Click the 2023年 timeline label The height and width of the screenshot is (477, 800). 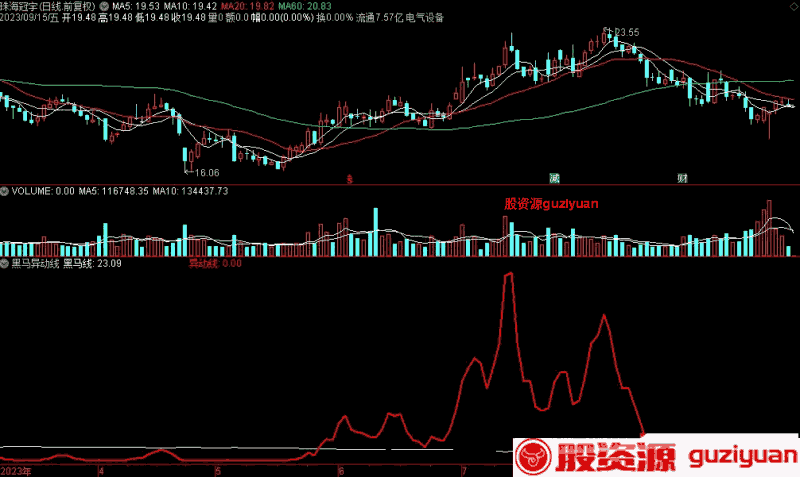(x=16, y=471)
